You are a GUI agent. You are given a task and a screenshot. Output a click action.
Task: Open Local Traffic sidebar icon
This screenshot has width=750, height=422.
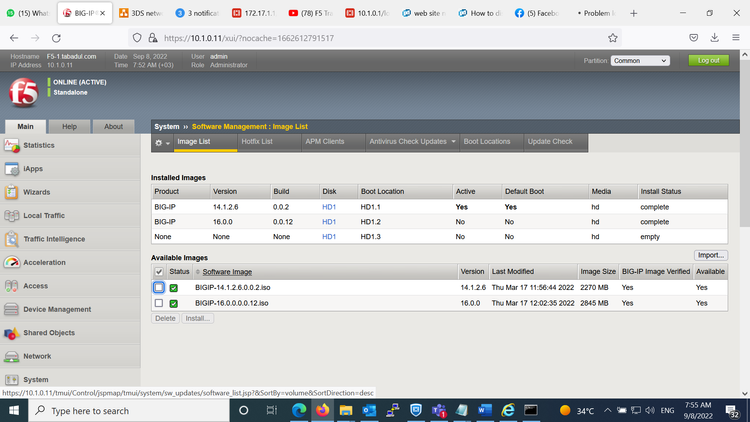click(x=11, y=216)
